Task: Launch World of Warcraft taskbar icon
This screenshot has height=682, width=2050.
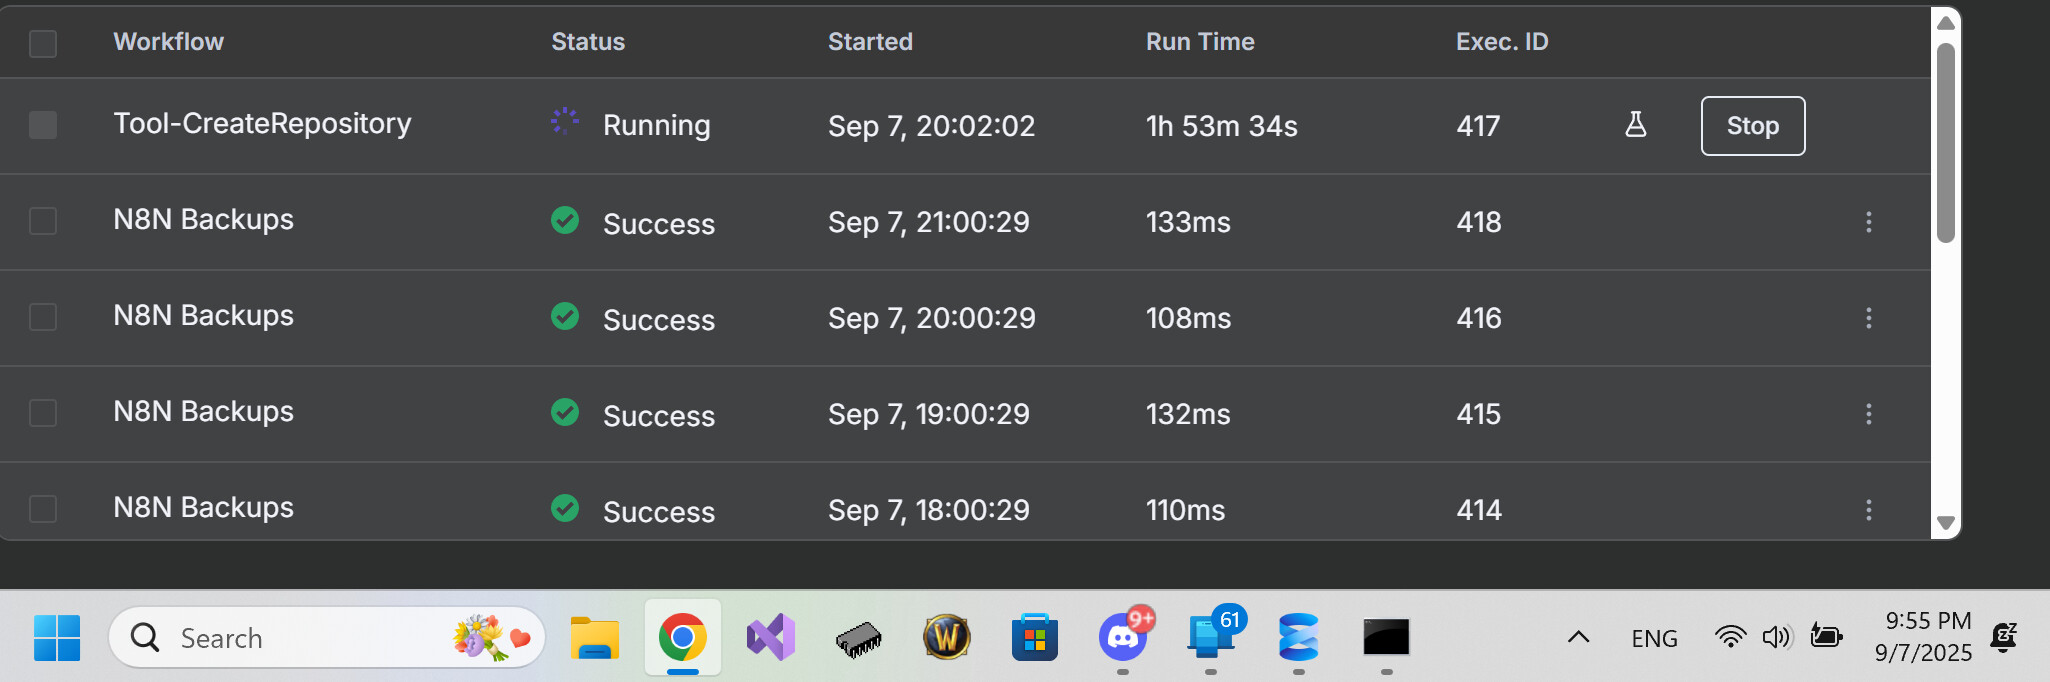Action: click(x=946, y=637)
